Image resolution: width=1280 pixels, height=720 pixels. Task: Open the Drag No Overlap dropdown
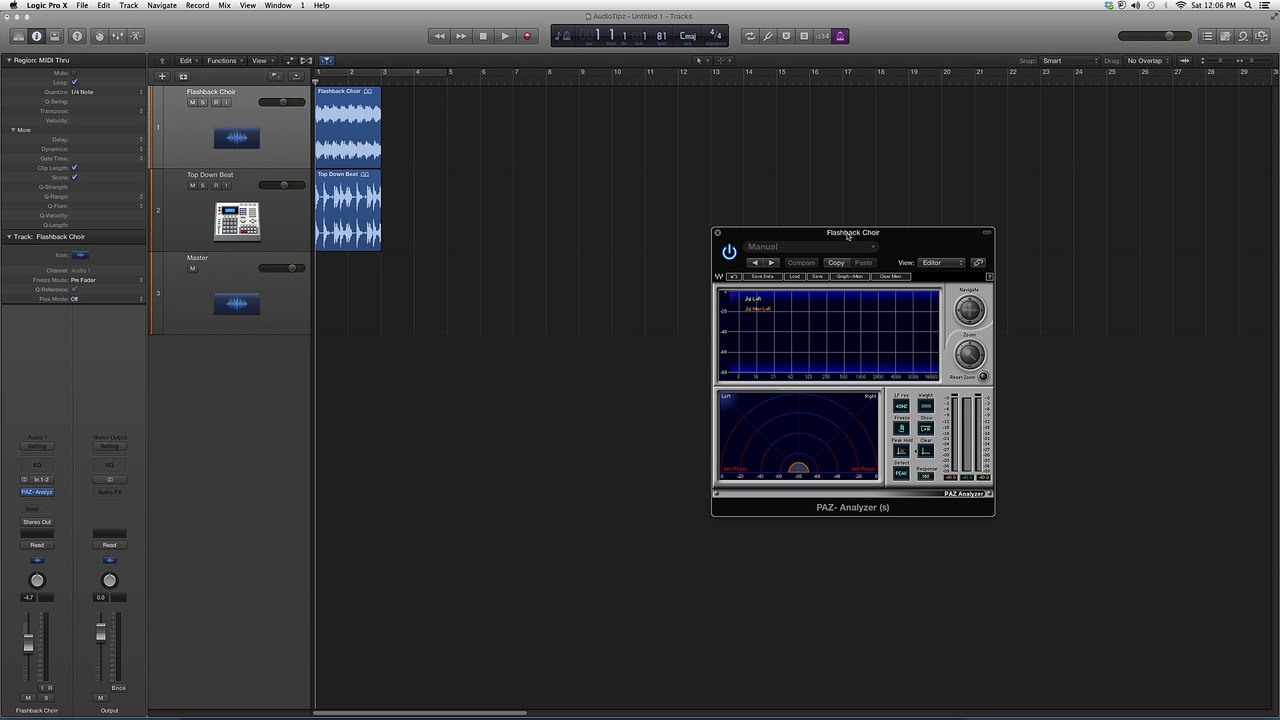1149,61
